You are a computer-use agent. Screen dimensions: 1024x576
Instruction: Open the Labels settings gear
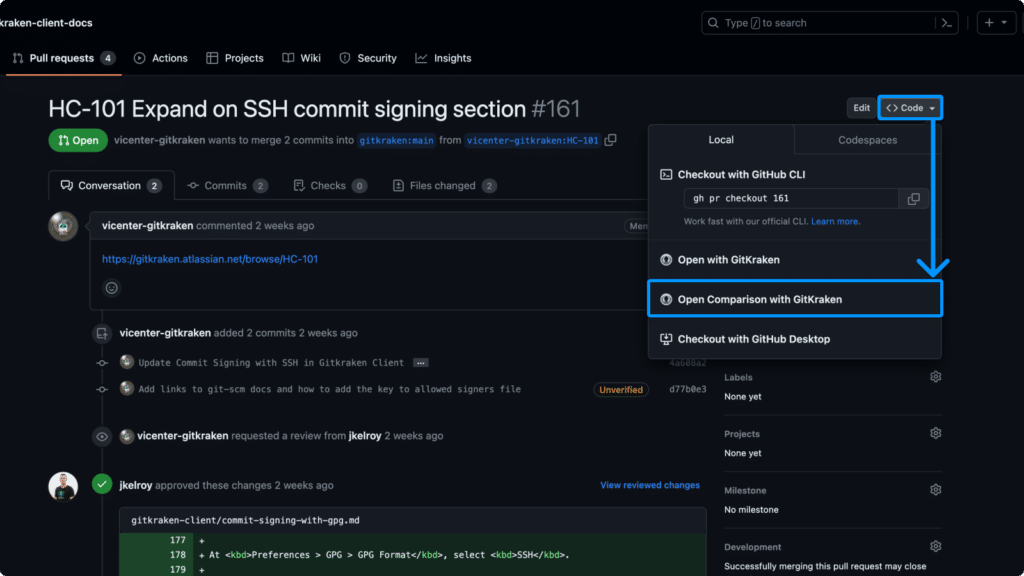(x=935, y=376)
